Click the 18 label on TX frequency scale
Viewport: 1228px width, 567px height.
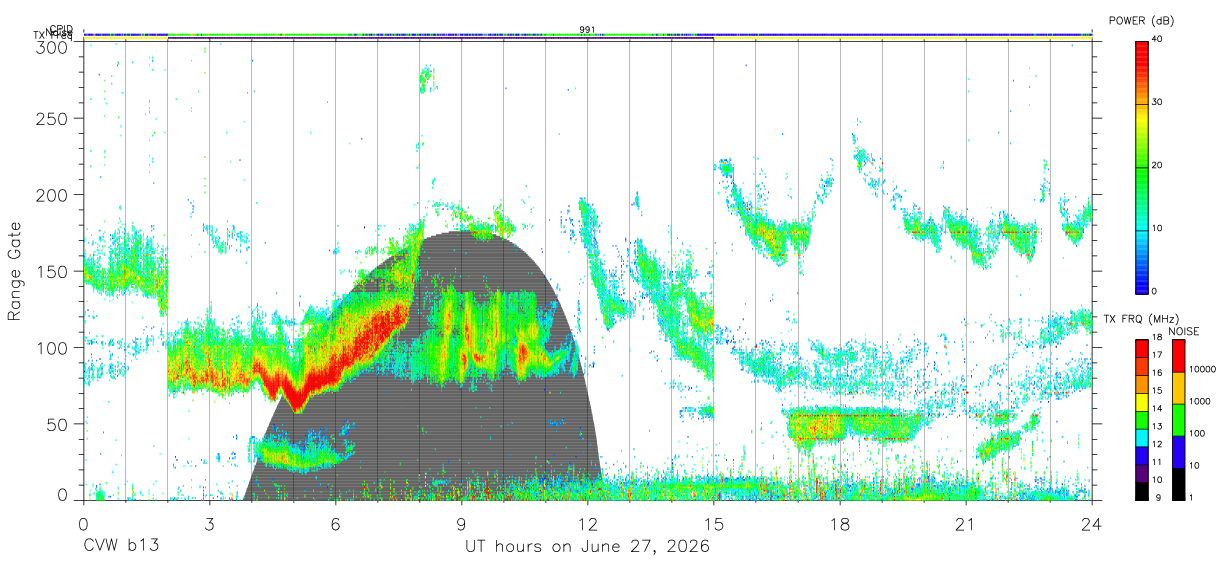point(1156,338)
